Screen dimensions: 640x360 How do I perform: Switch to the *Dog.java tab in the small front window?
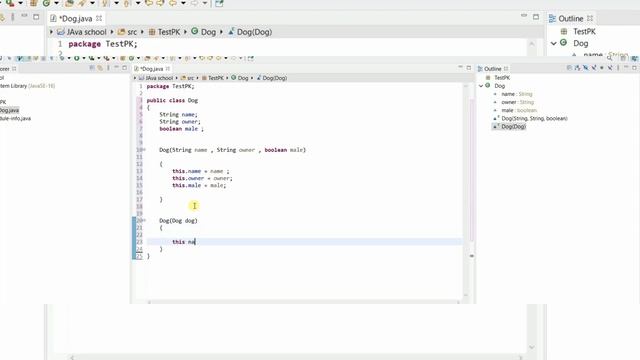tap(151, 69)
